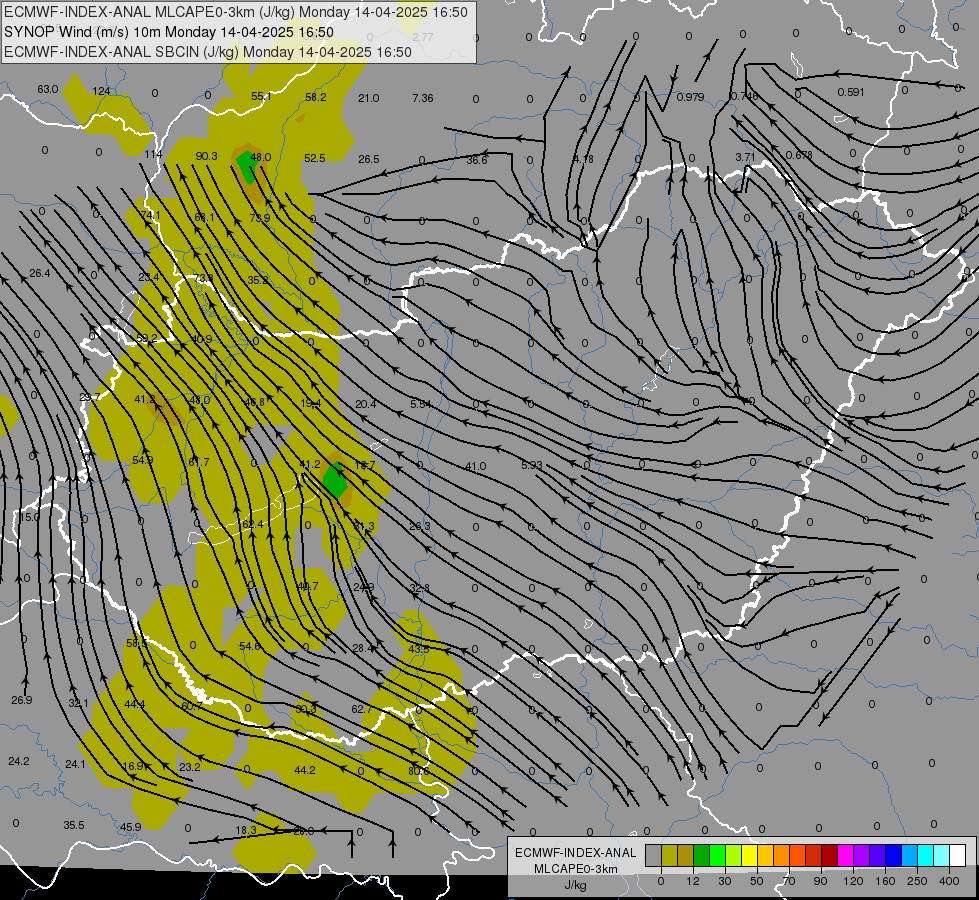Viewport: 979px width, 900px height.
Task: Click the map value 15.0
Action: click(29, 517)
